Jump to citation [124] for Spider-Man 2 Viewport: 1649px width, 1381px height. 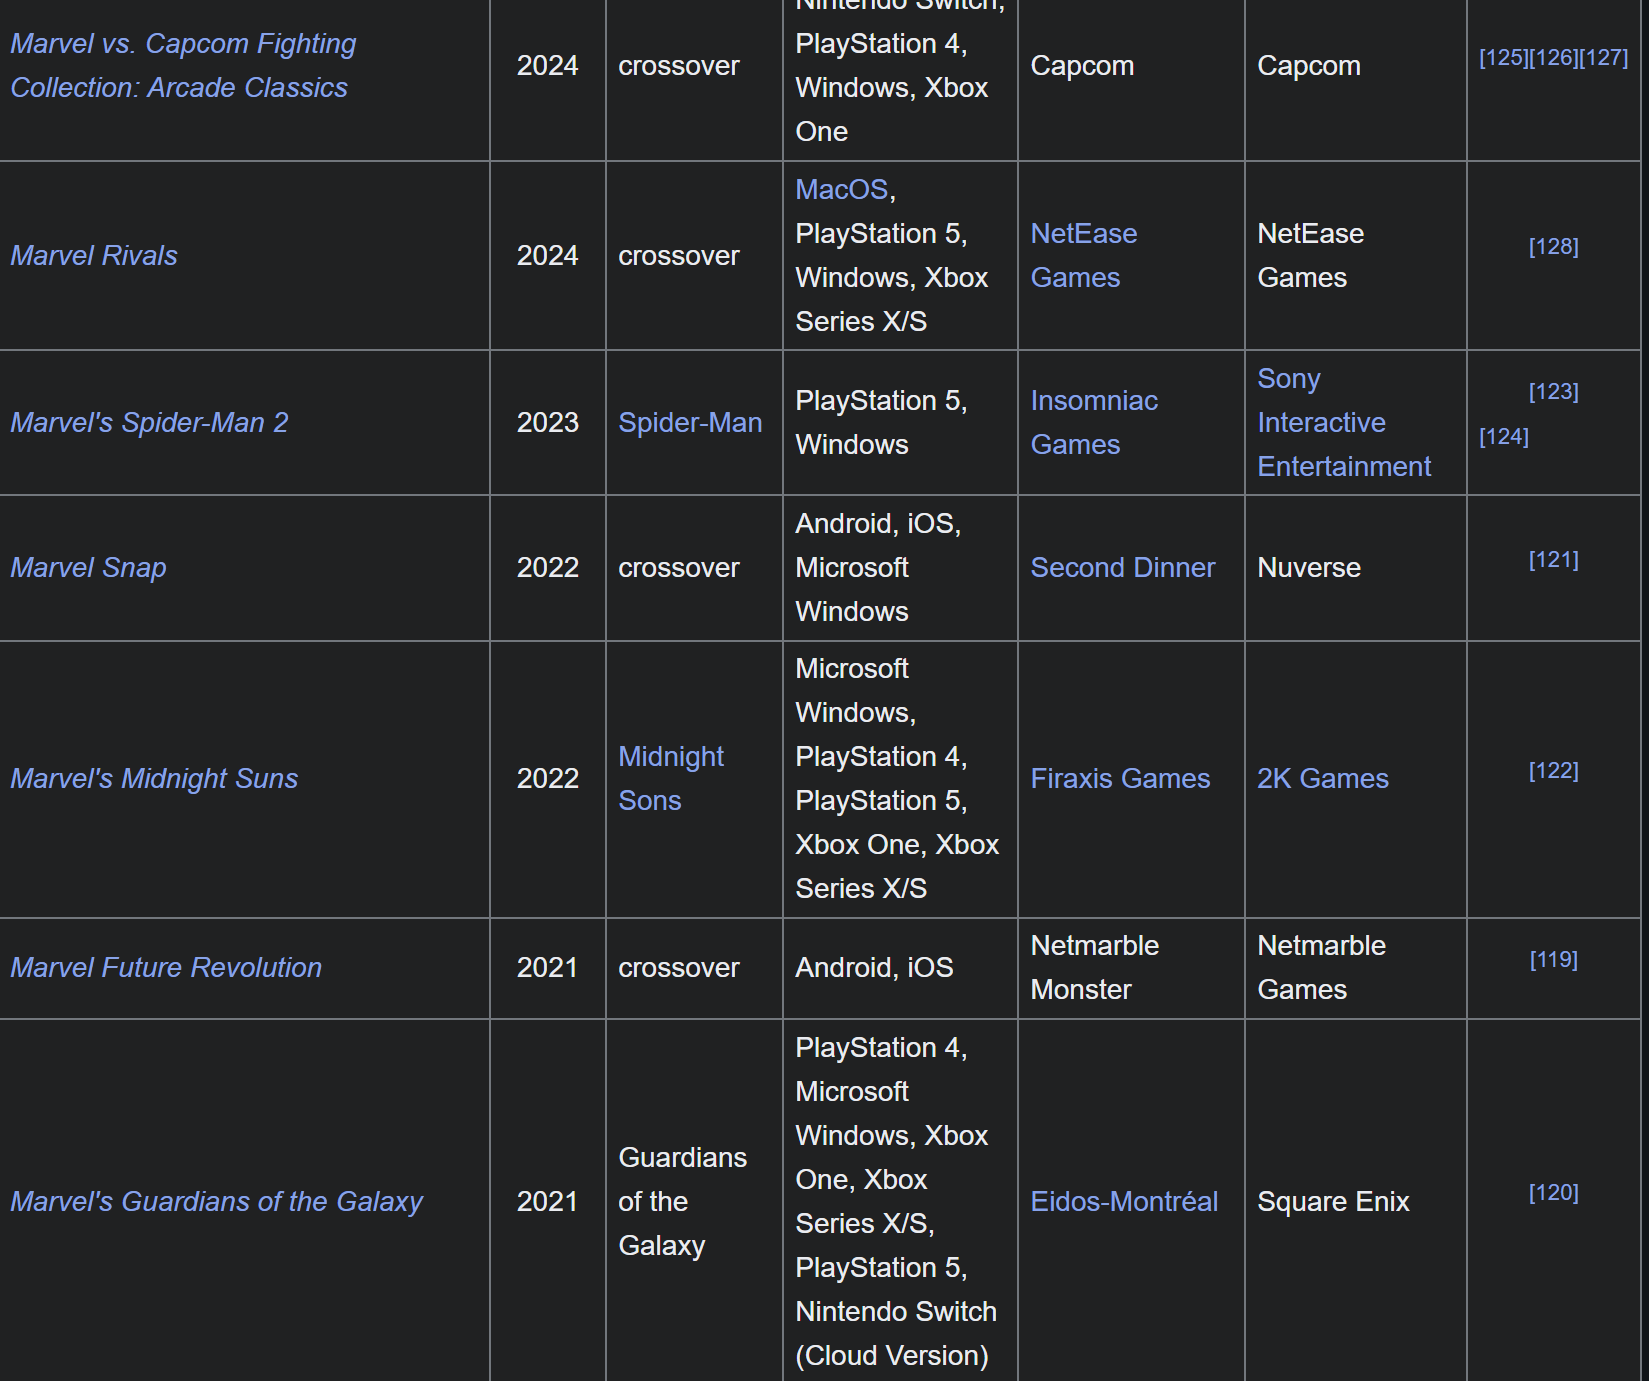pyautogui.click(x=1504, y=437)
